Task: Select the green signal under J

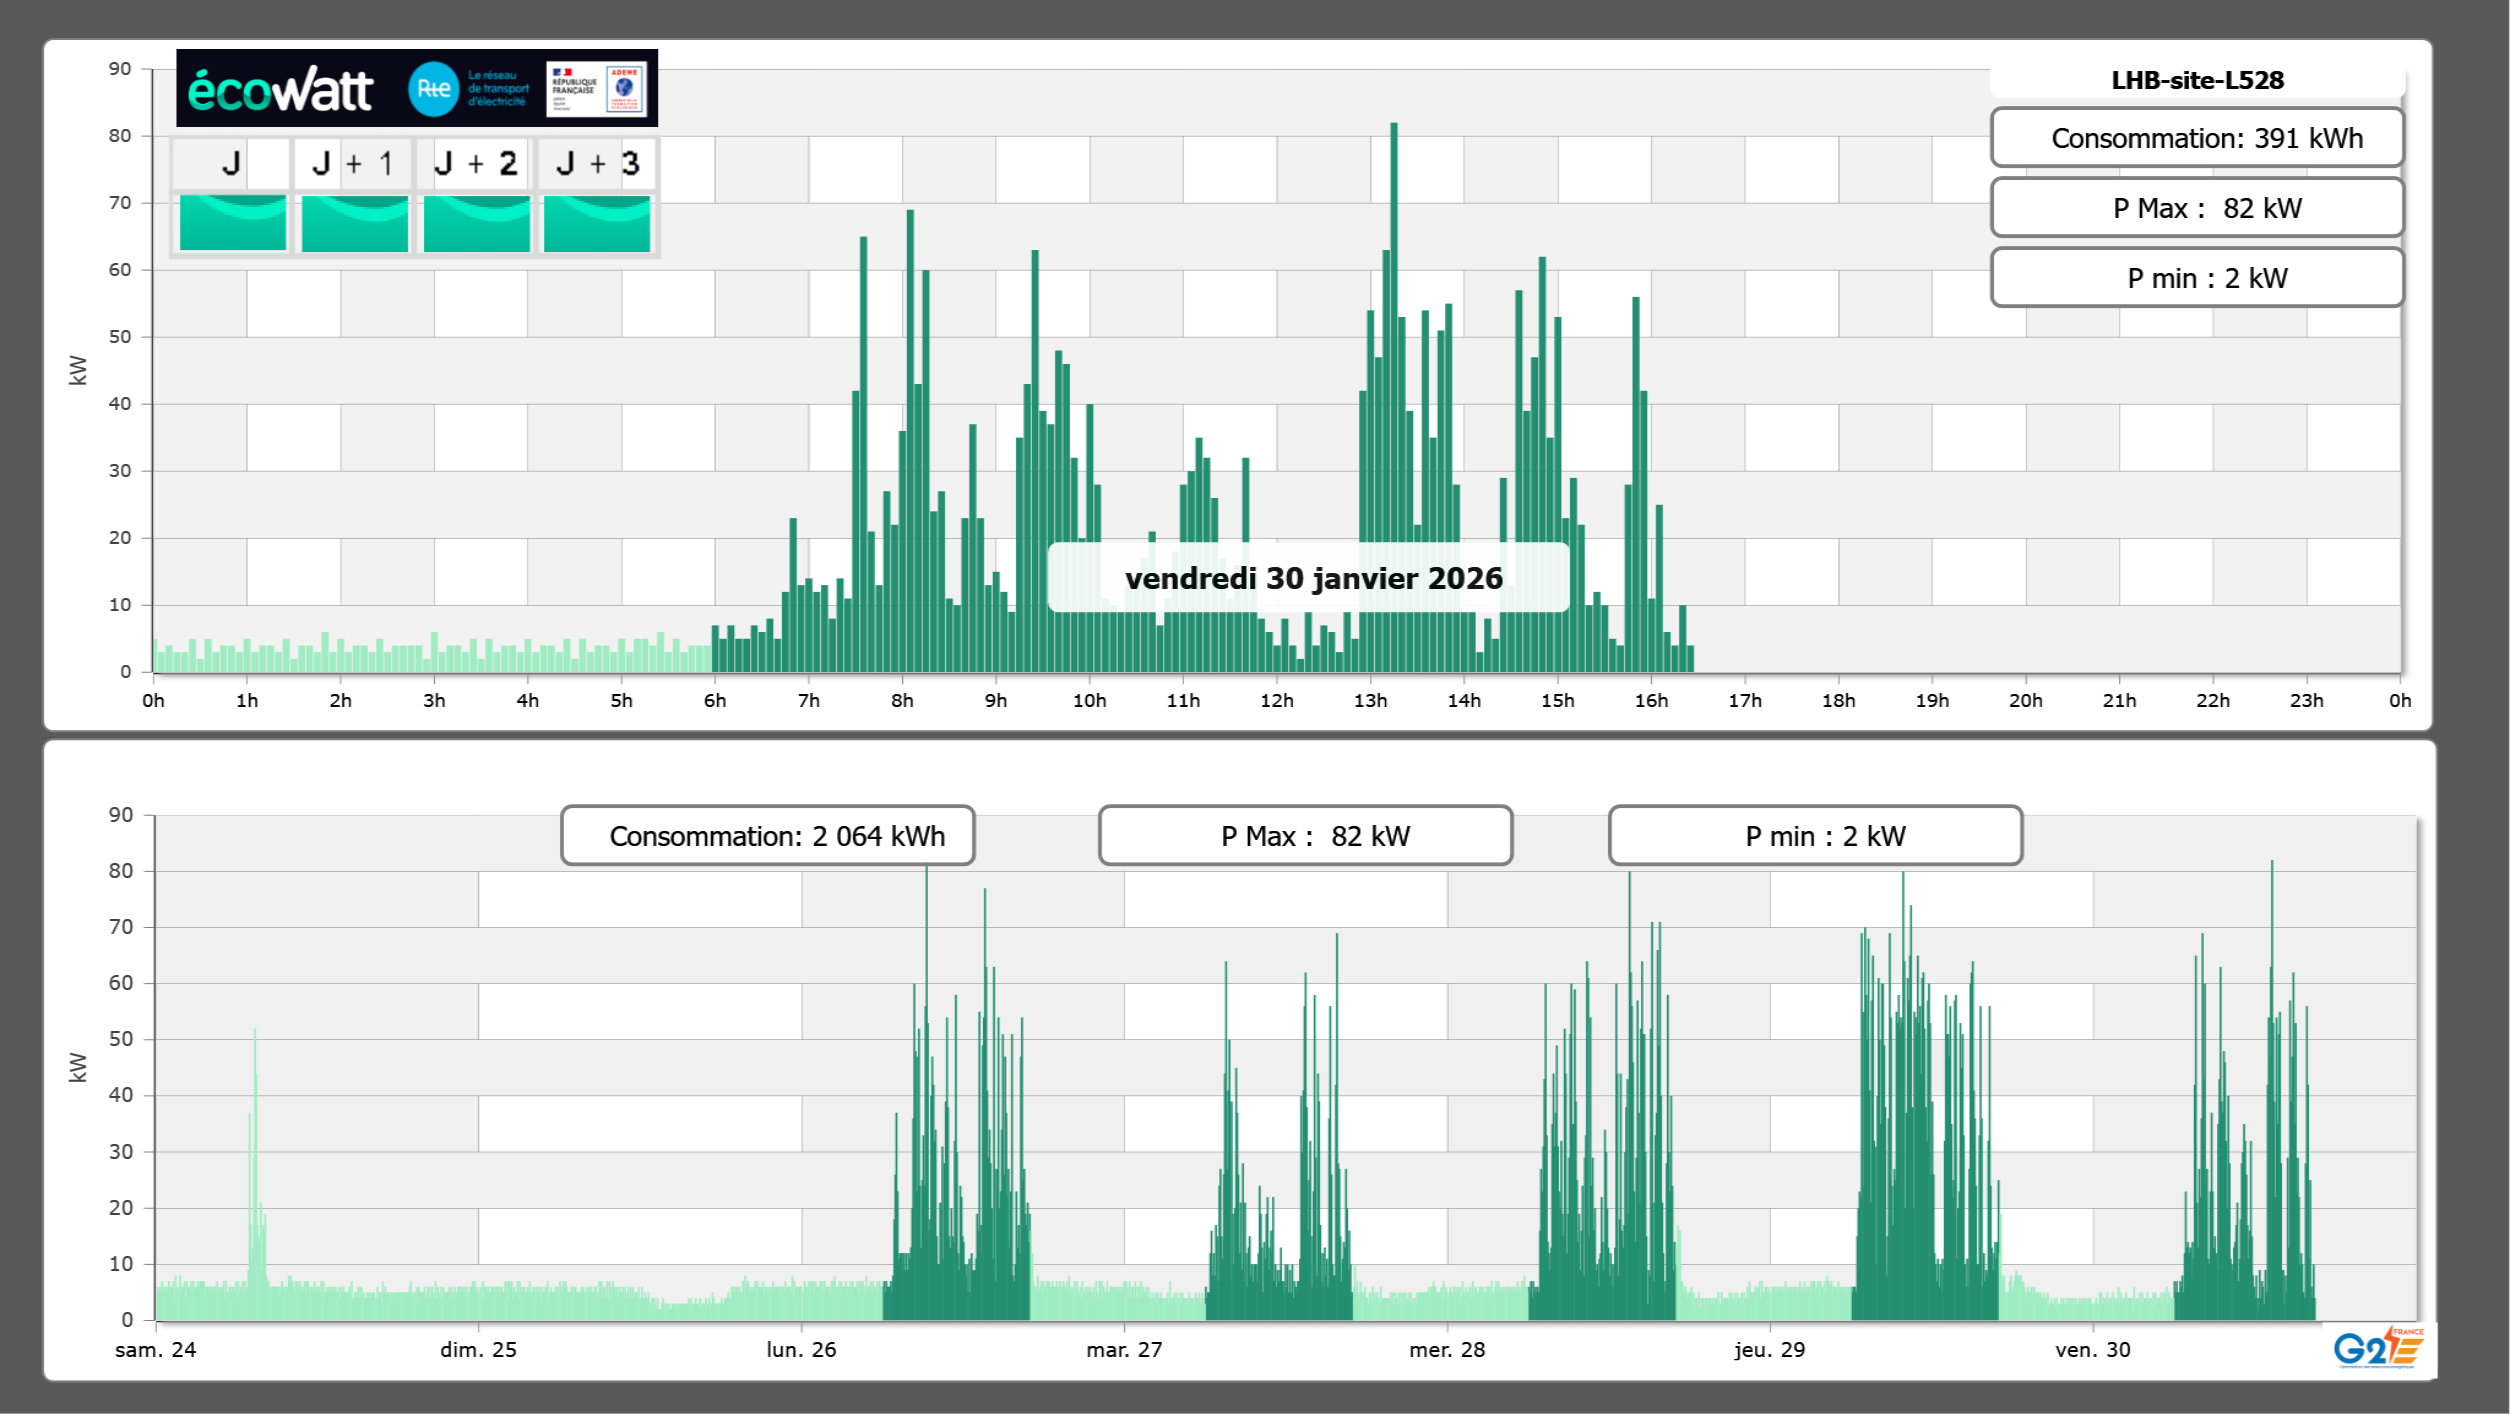Action: (x=233, y=223)
